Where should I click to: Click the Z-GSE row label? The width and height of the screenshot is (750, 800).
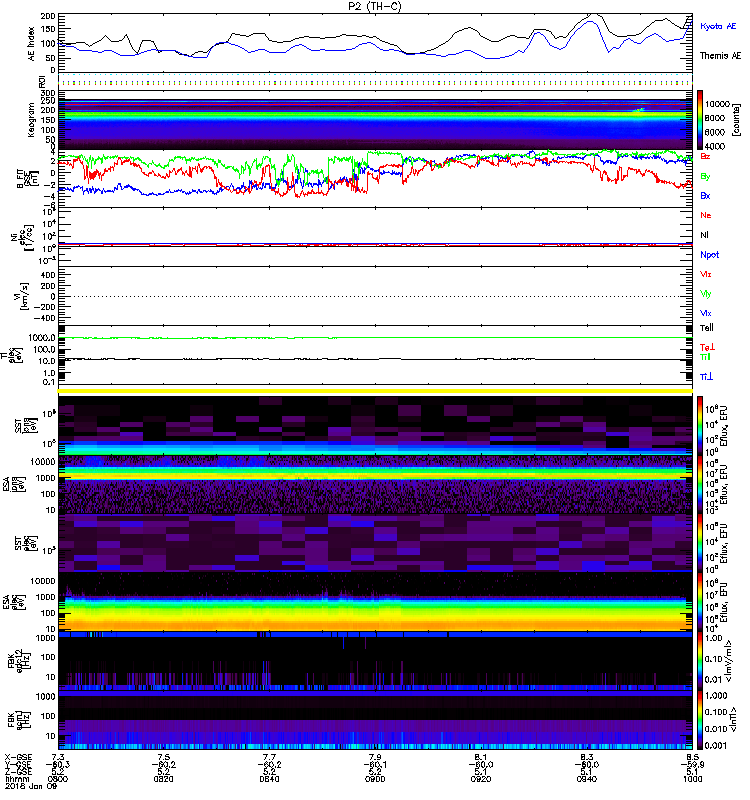(17, 772)
